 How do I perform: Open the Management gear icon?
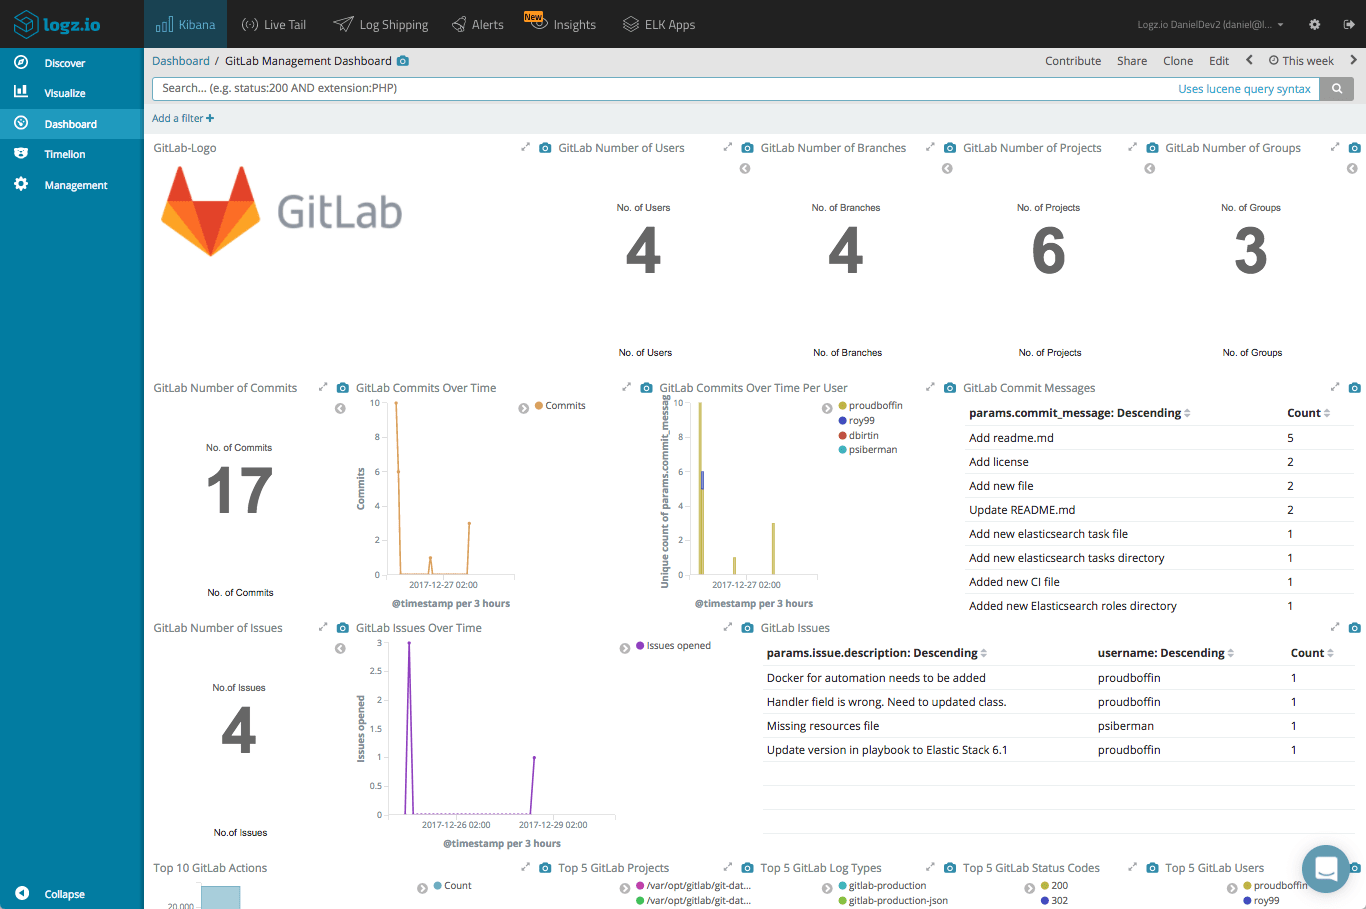[x=22, y=184]
